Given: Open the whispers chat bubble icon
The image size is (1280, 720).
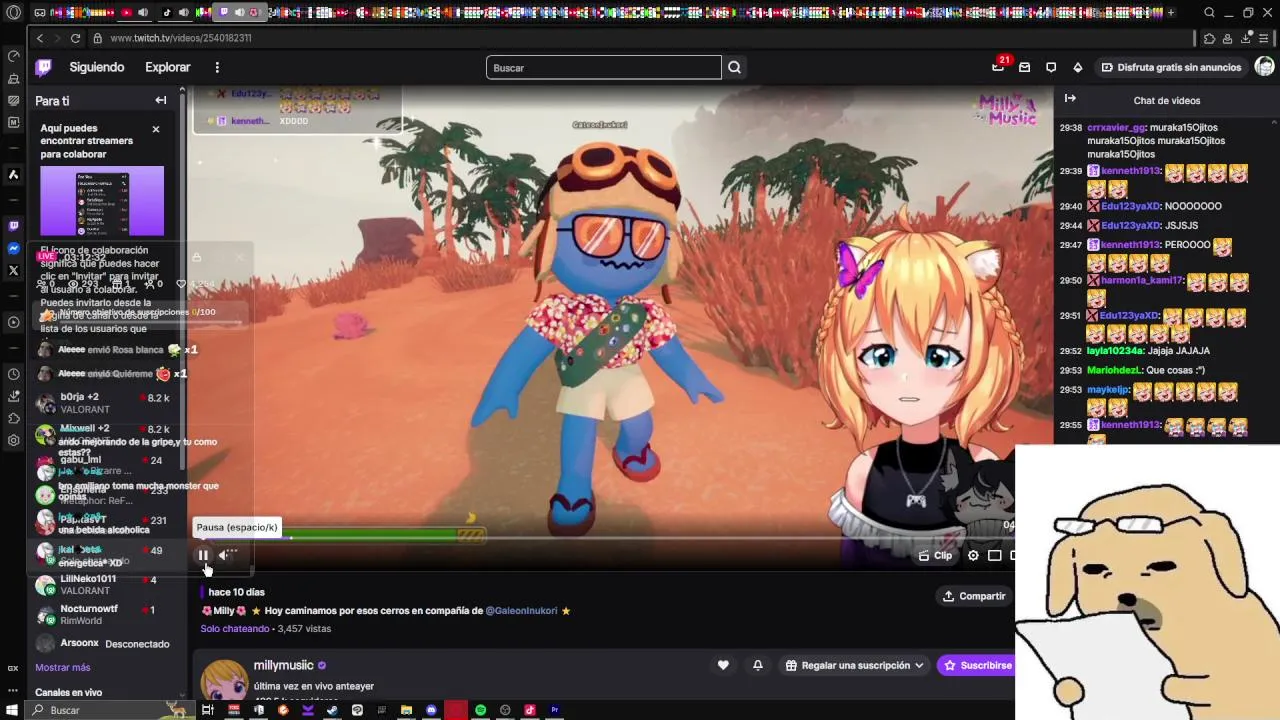Looking at the screenshot, I should [x=1051, y=67].
